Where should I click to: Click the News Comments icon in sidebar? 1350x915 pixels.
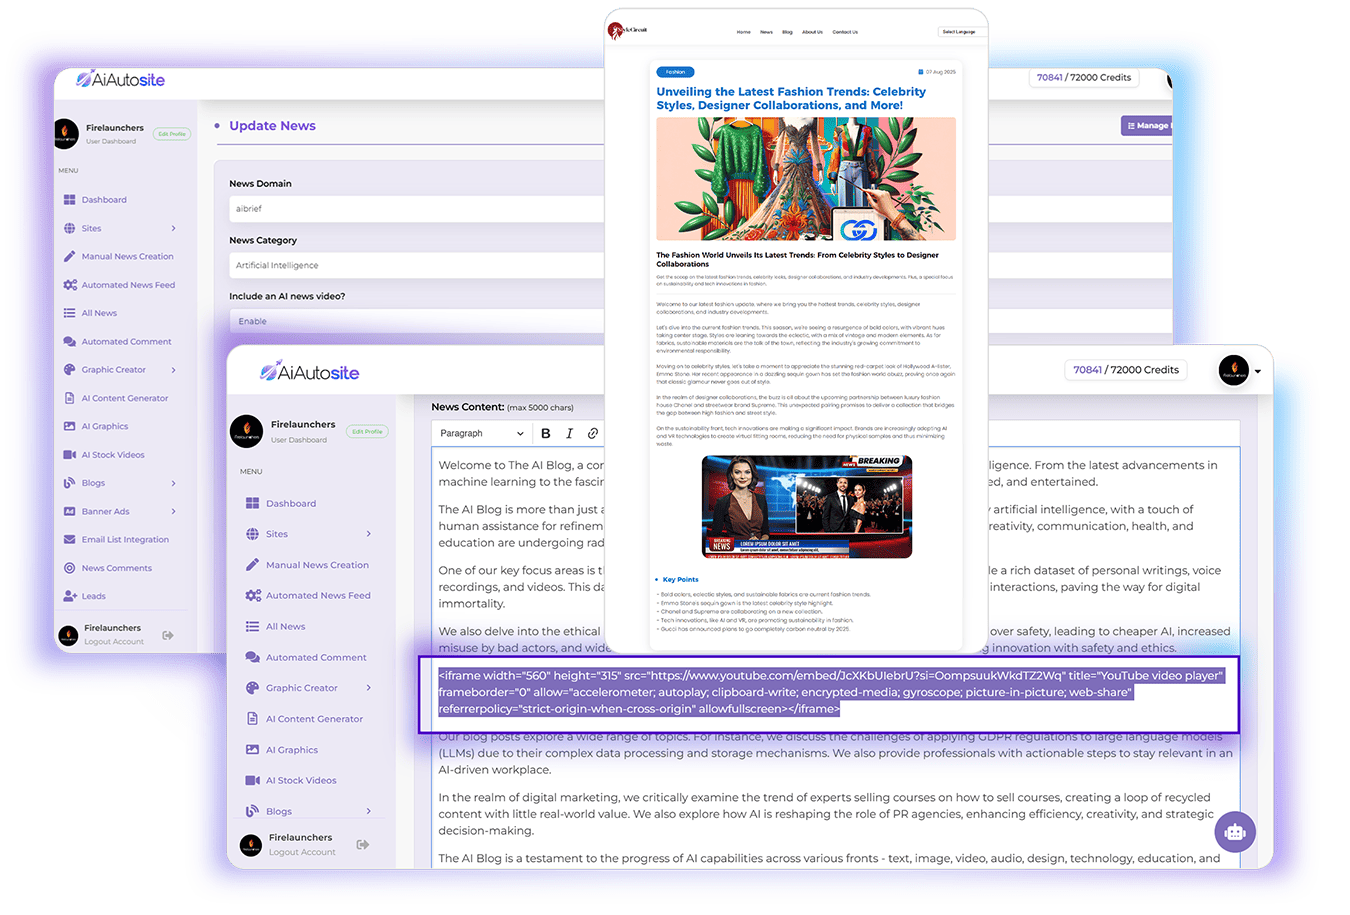(x=69, y=568)
